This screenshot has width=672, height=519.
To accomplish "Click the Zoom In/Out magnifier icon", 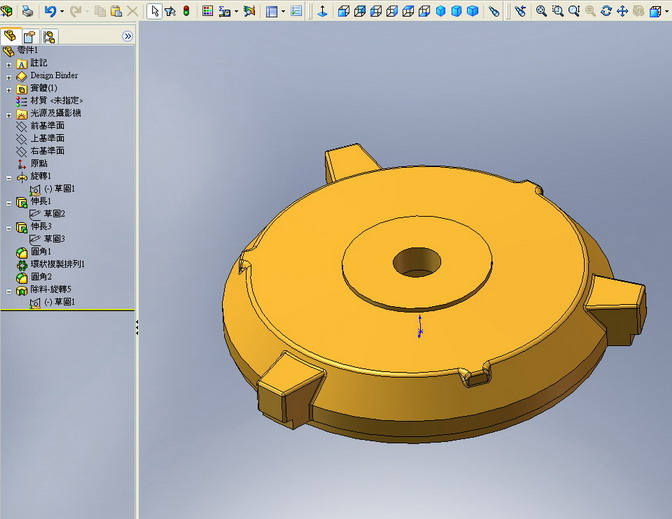I will point(574,11).
